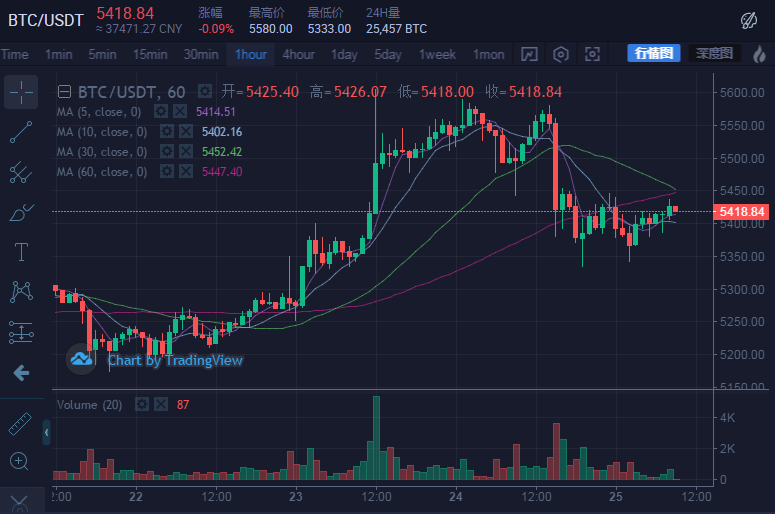Select the Text annotation tool
The width and height of the screenshot is (775, 514).
click(21, 251)
